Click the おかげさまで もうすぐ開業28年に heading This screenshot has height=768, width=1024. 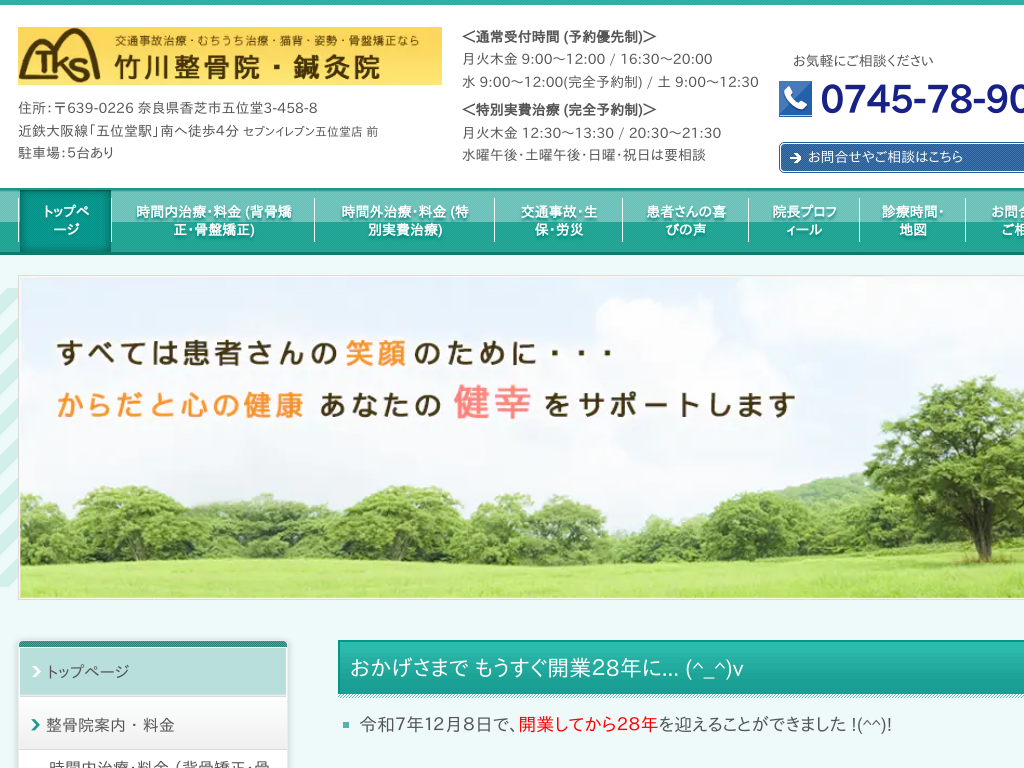546,668
